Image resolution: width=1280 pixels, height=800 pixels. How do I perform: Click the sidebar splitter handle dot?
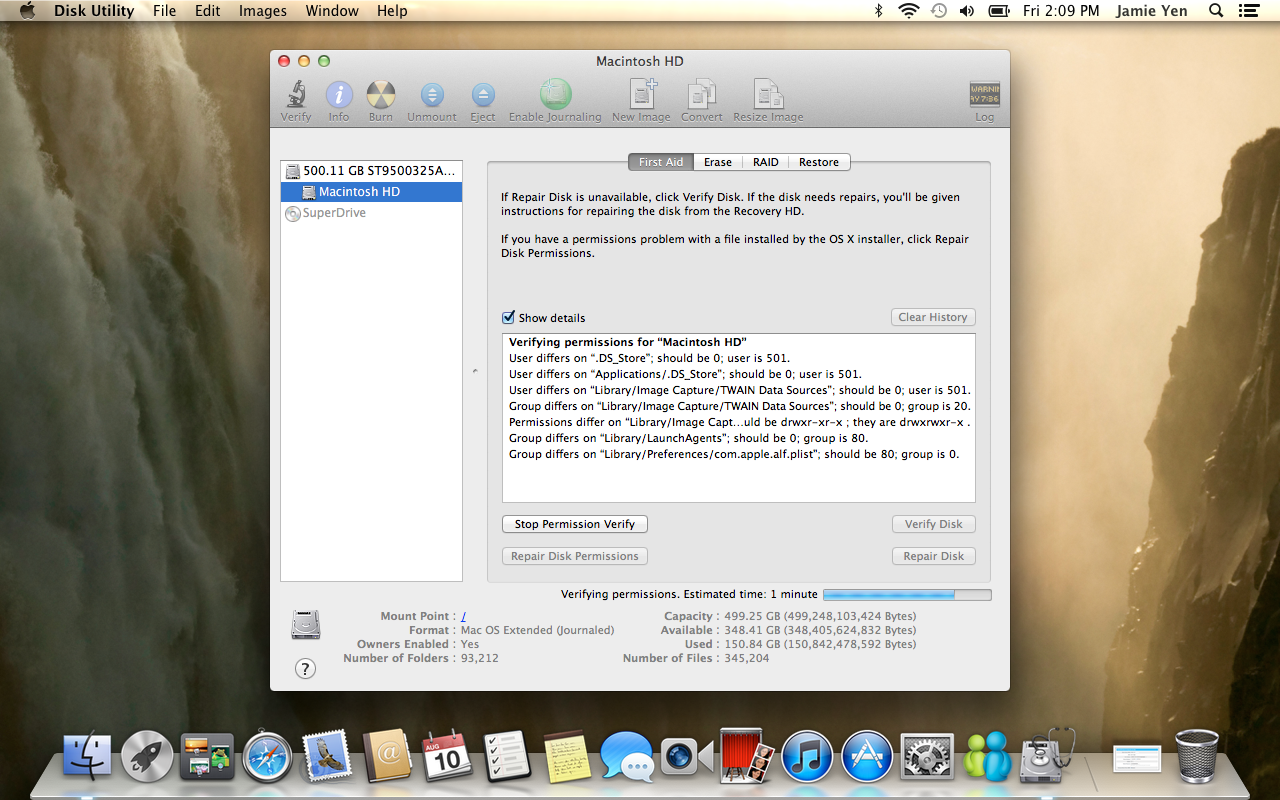pyautogui.click(x=475, y=372)
